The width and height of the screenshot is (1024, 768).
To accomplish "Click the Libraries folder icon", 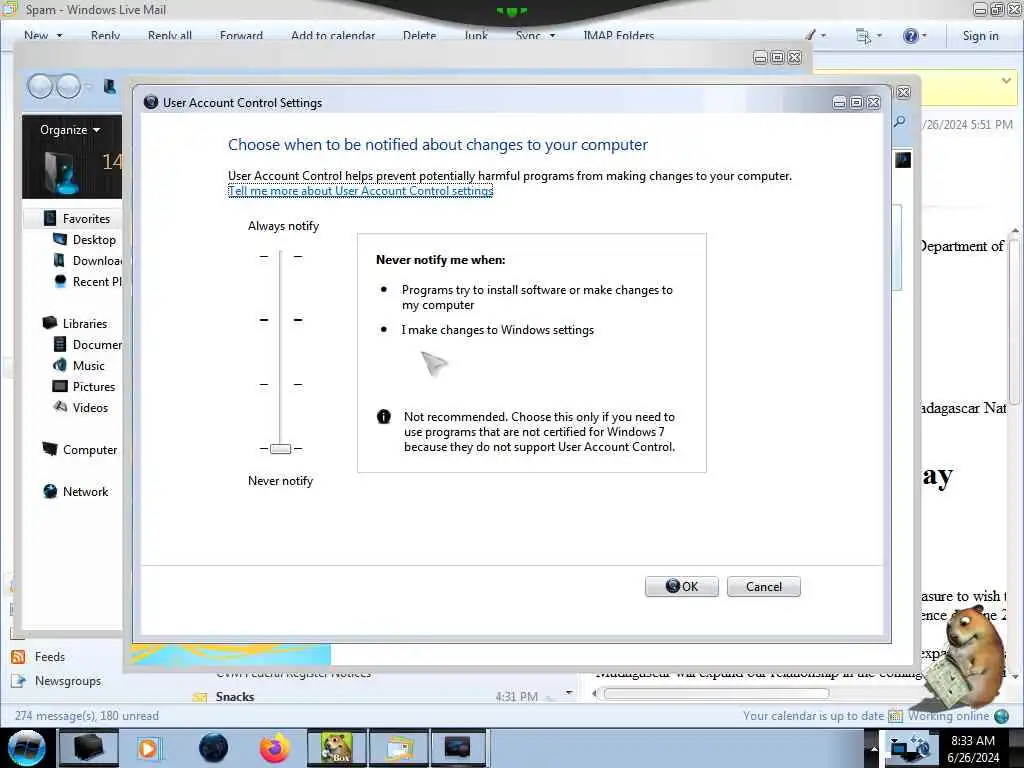I will pos(50,323).
